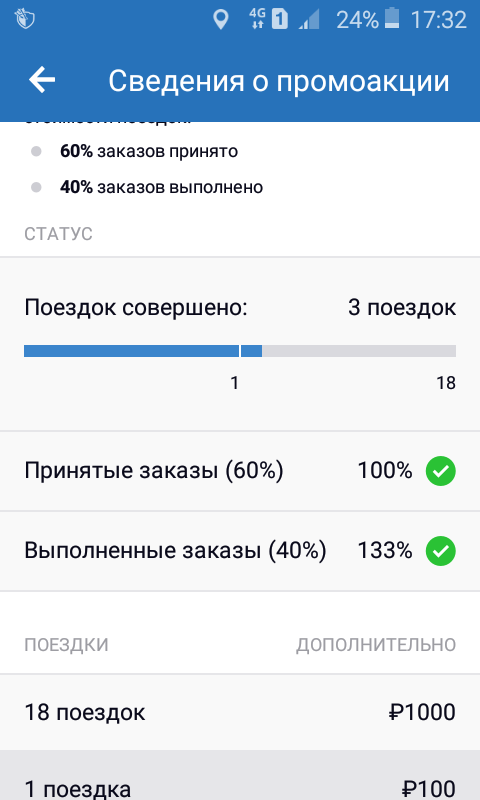Tap the shield app icon in status bar

pyautogui.click(x=24, y=19)
